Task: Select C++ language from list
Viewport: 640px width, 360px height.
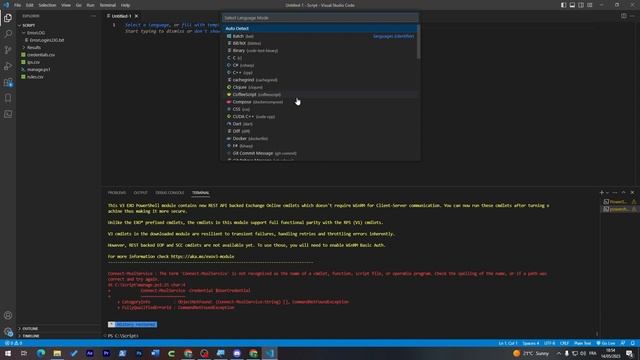Action: pos(320,73)
